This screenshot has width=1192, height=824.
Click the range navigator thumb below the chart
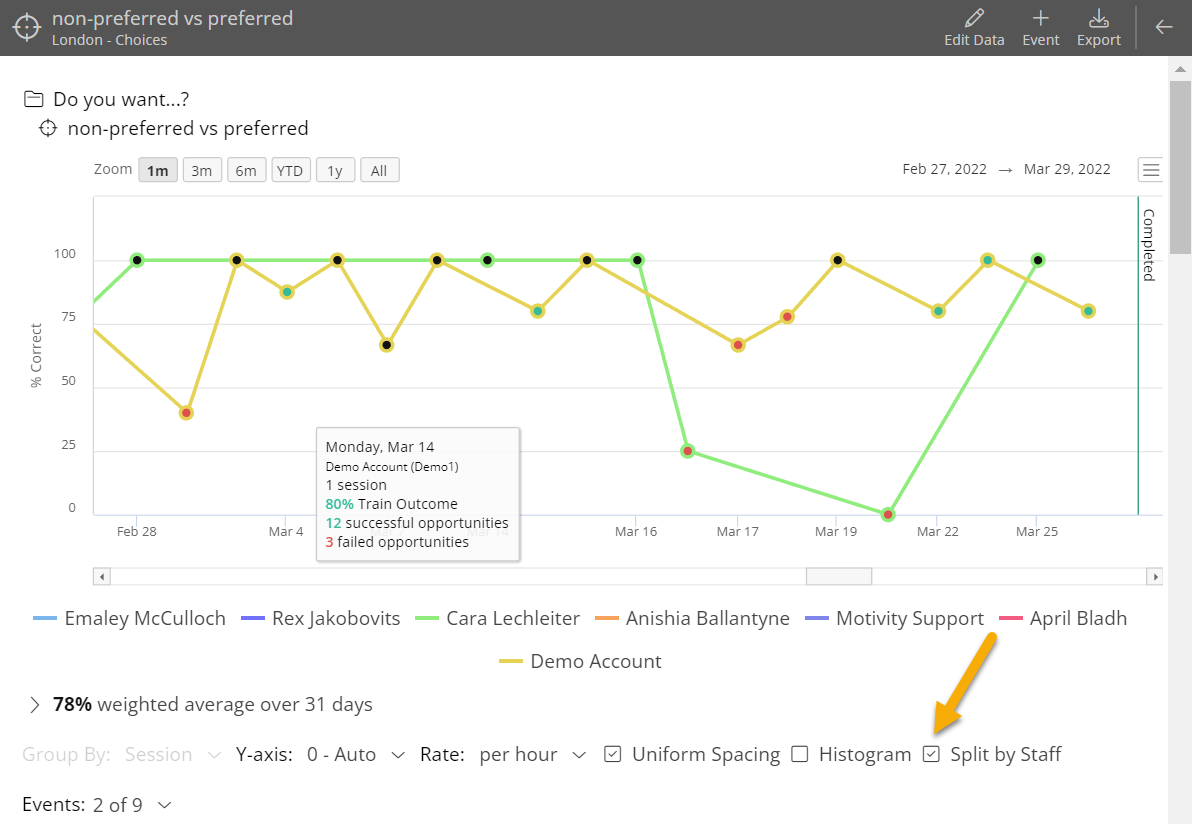(838, 575)
